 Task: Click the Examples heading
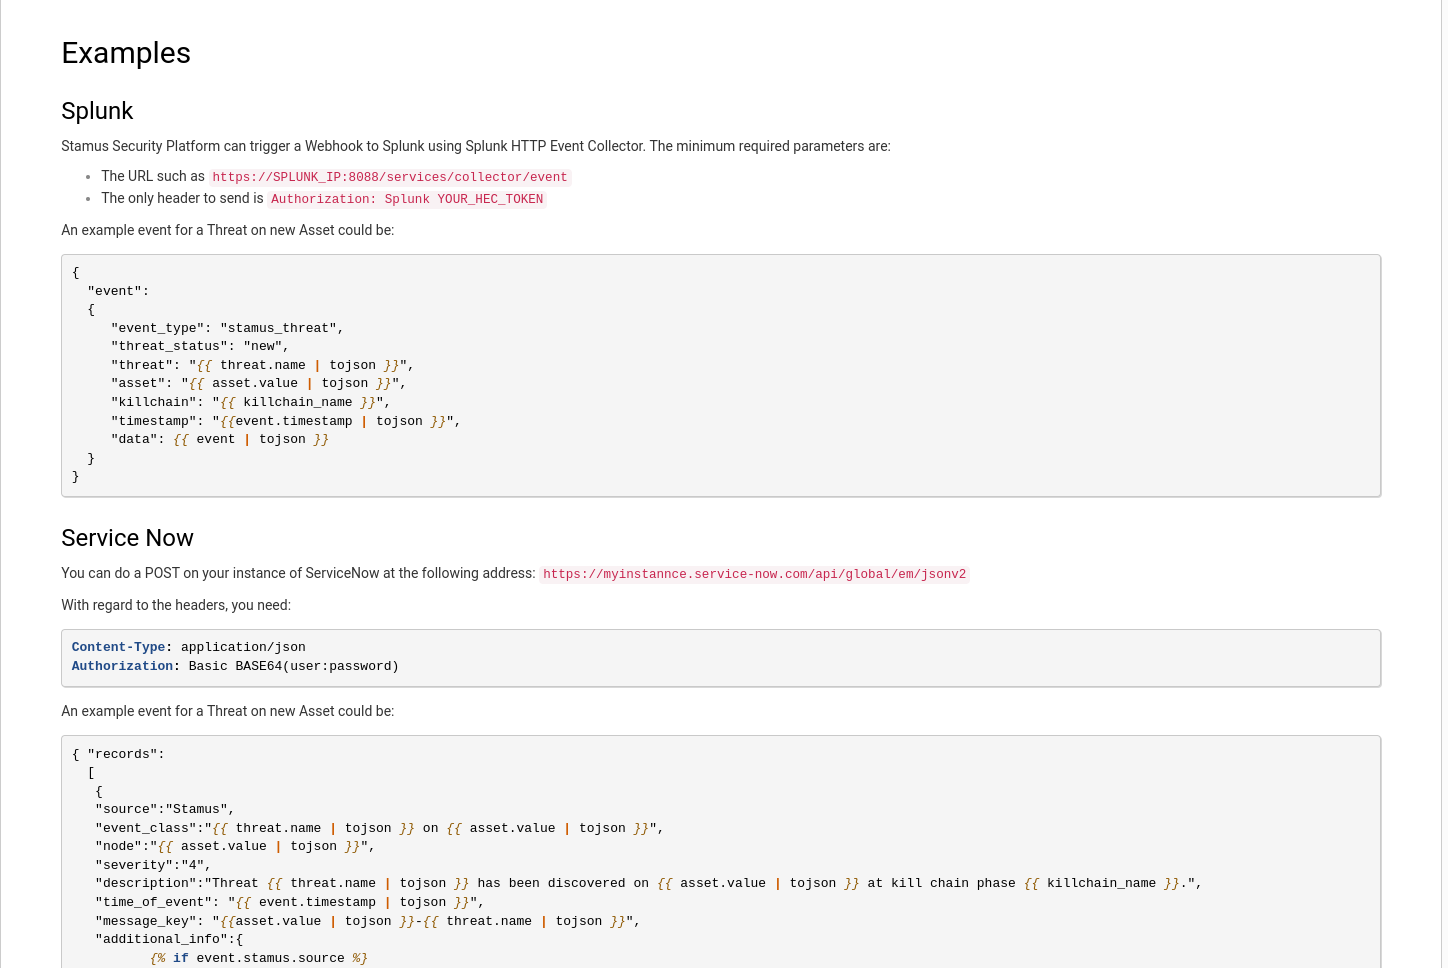tap(126, 53)
